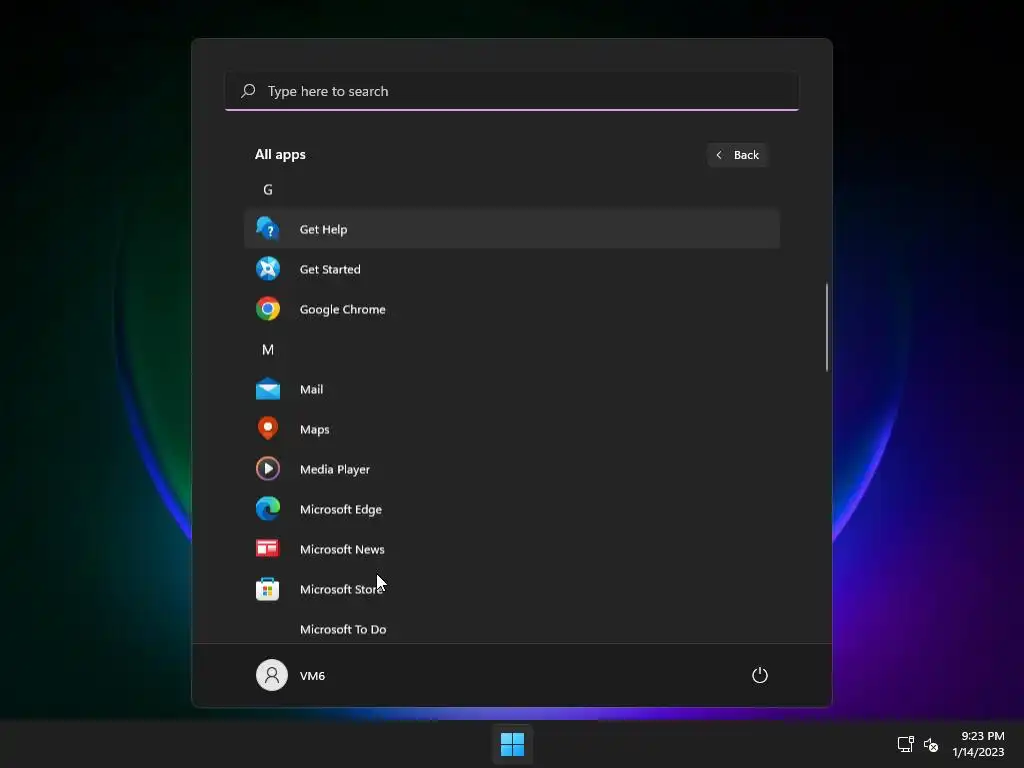Click the M letter section header
This screenshot has width=1024, height=768.
(268, 349)
